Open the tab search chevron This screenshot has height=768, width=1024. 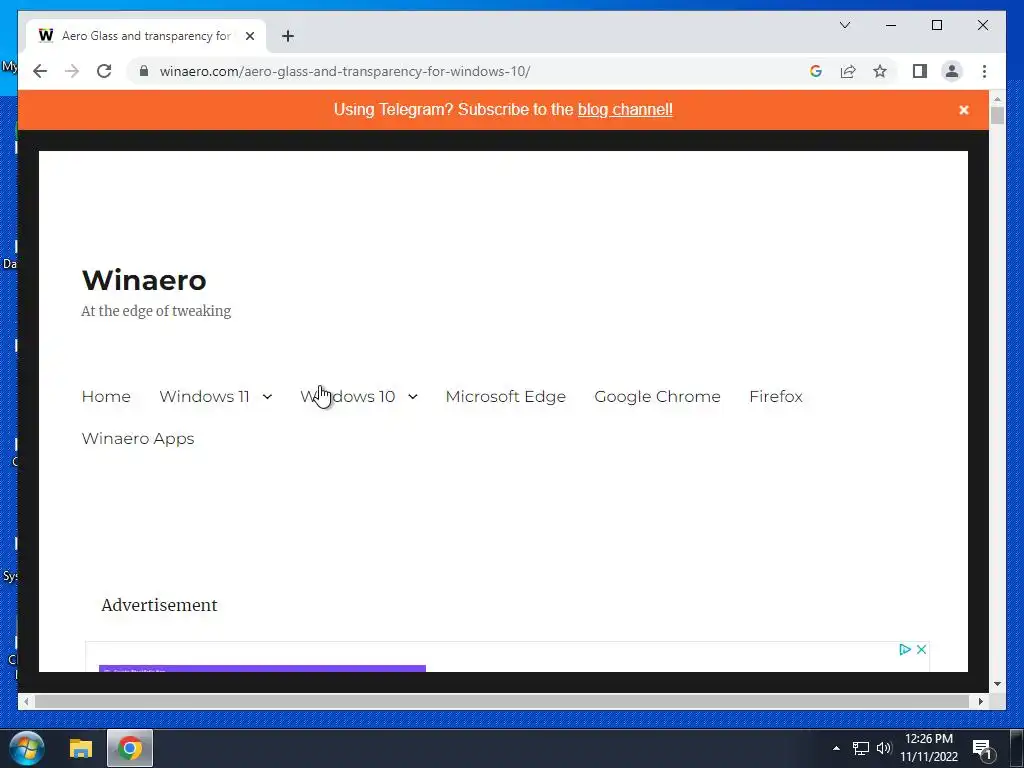[x=844, y=25]
